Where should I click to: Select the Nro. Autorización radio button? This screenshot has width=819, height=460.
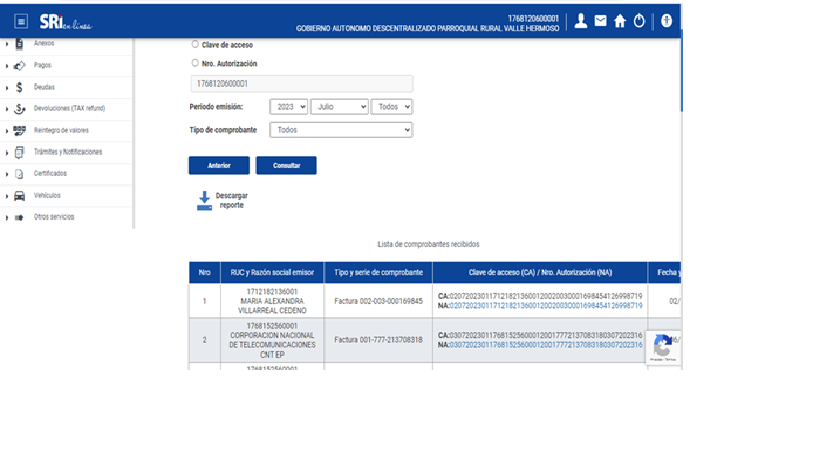pyautogui.click(x=195, y=63)
